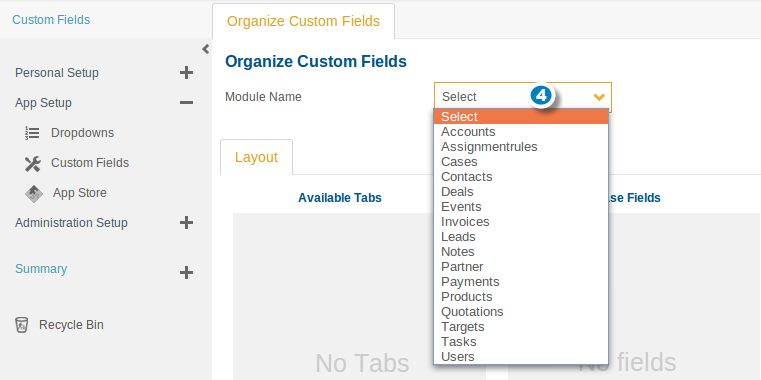The width and height of the screenshot is (761, 380).
Task: Click the Dropdowns list icon
Action: point(32,133)
